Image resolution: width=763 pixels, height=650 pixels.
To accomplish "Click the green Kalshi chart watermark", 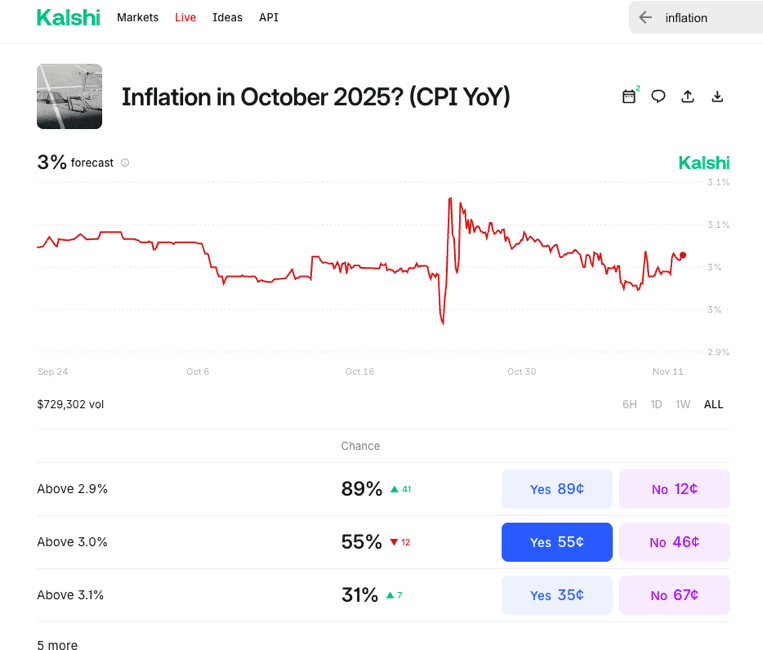I will coord(704,163).
